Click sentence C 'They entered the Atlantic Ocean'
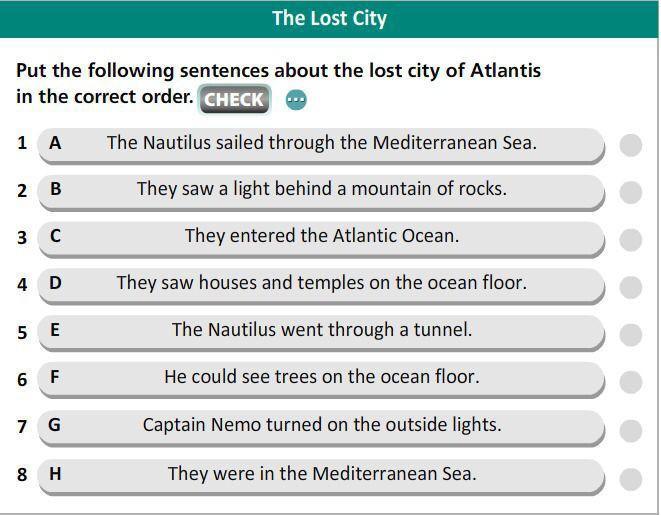The height and width of the screenshot is (515, 661). (x=321, y=239)
